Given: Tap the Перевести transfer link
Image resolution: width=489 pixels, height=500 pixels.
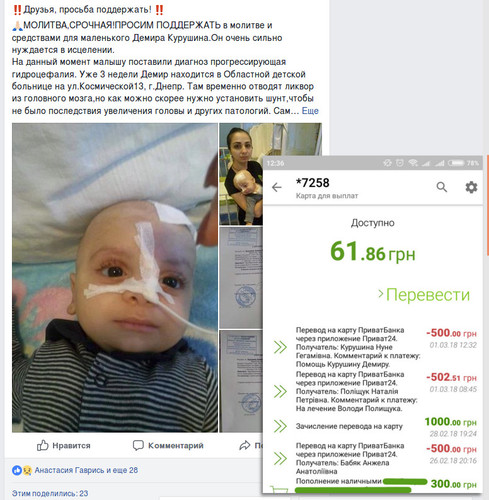Looking at the screenshot, I should [x=424, y=295].
